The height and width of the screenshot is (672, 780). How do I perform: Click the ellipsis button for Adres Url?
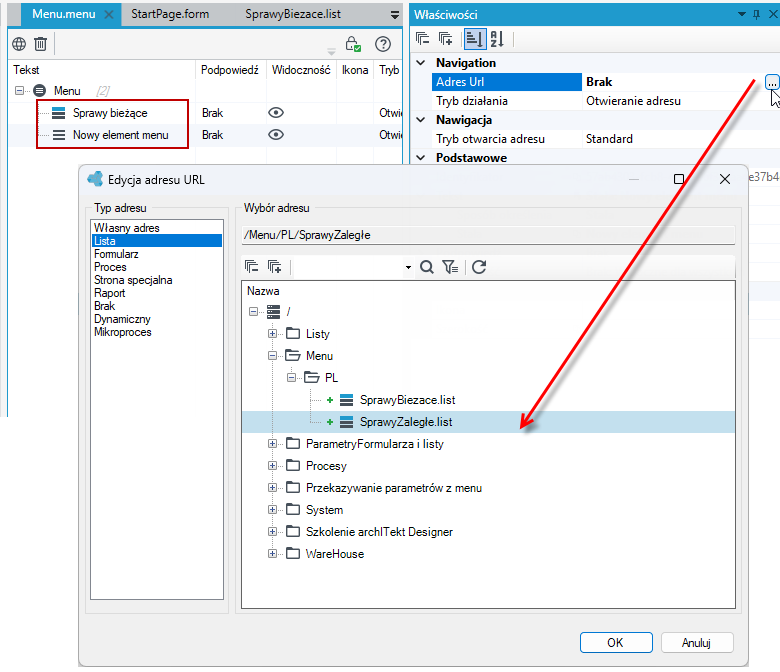[x=772, y=83]
